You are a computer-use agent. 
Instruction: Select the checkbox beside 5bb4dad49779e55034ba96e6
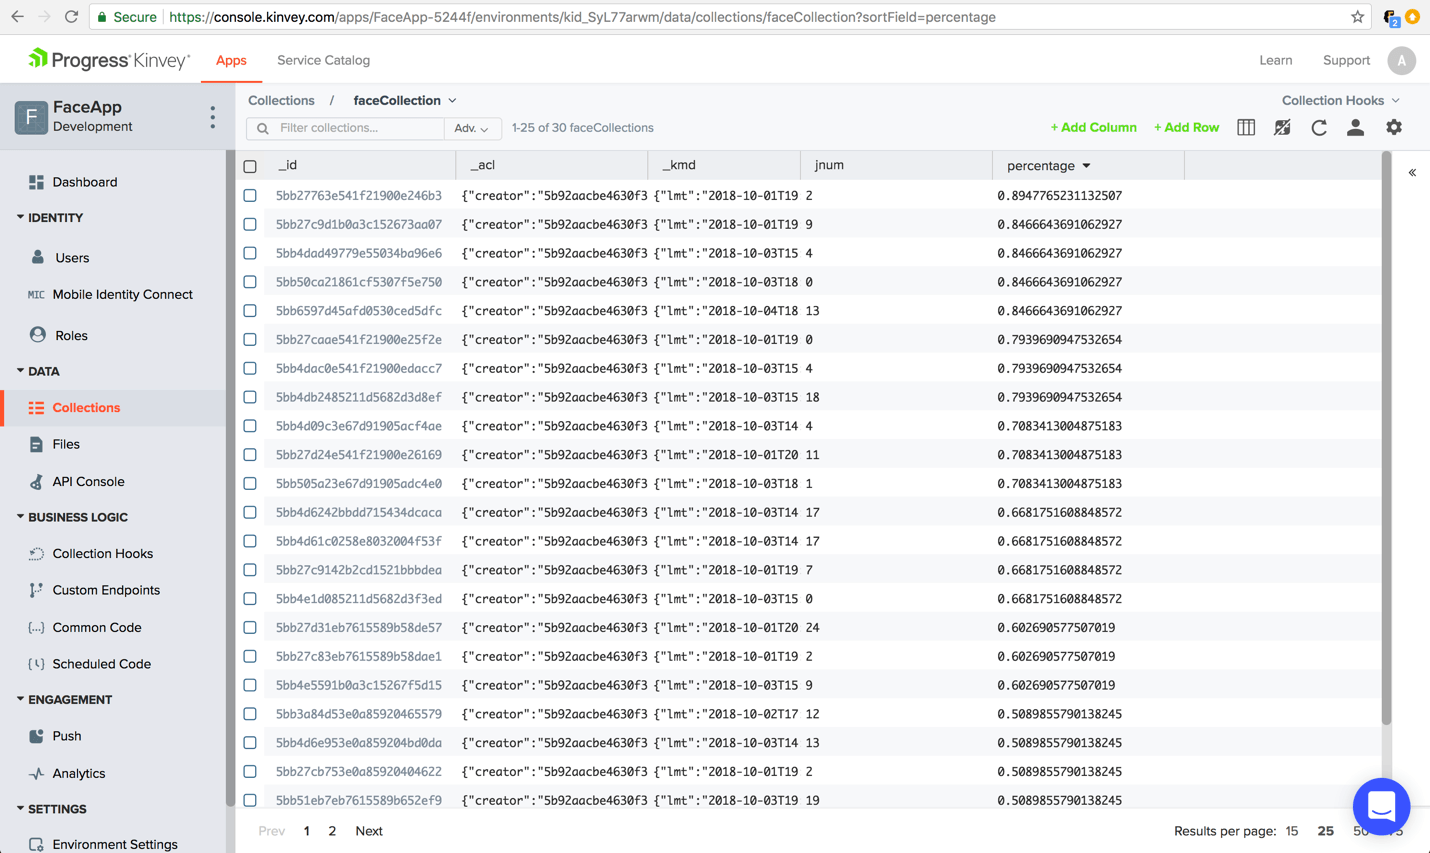click(x=249, y=253)
